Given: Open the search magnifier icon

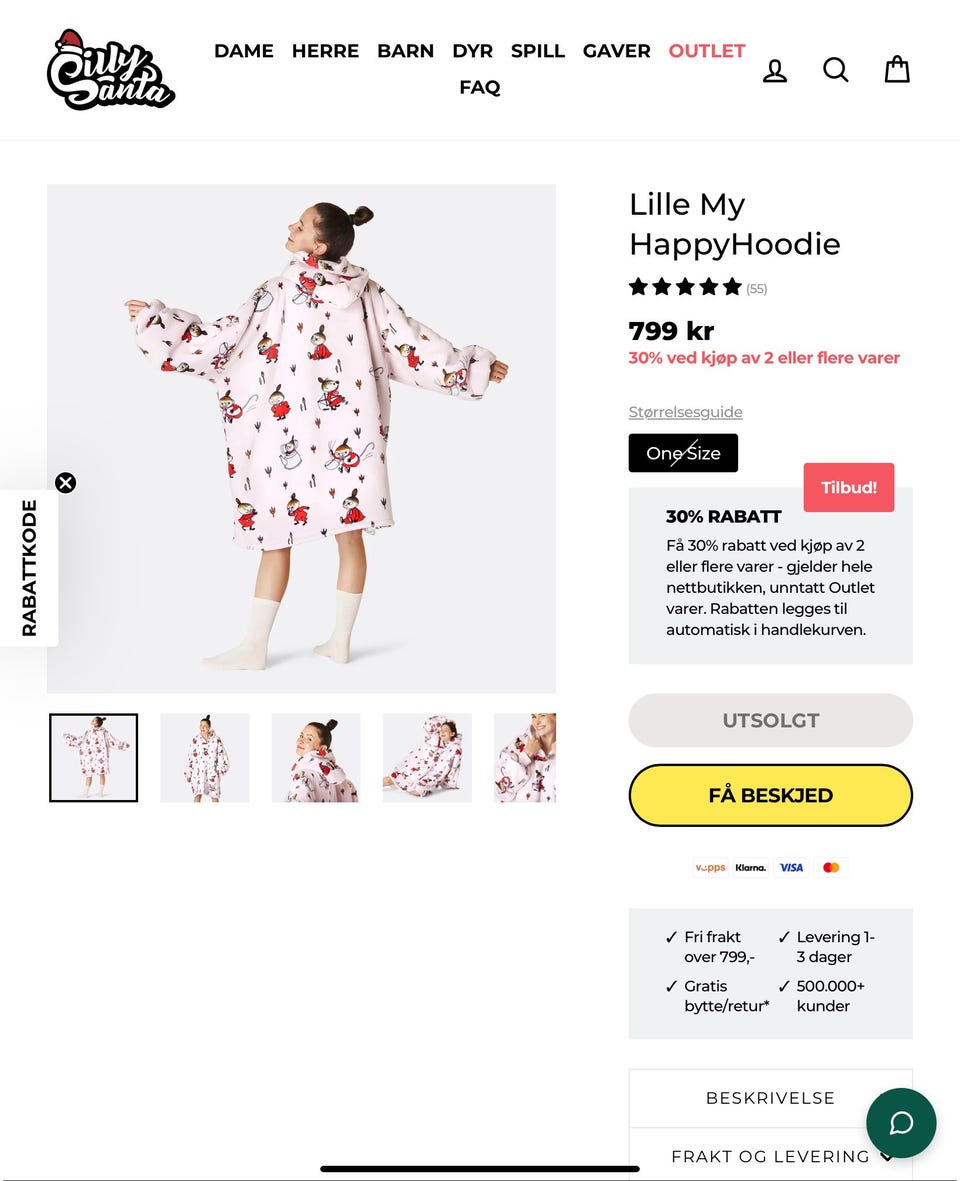Looking at the screenshot, I should click(x=836, y=70).
